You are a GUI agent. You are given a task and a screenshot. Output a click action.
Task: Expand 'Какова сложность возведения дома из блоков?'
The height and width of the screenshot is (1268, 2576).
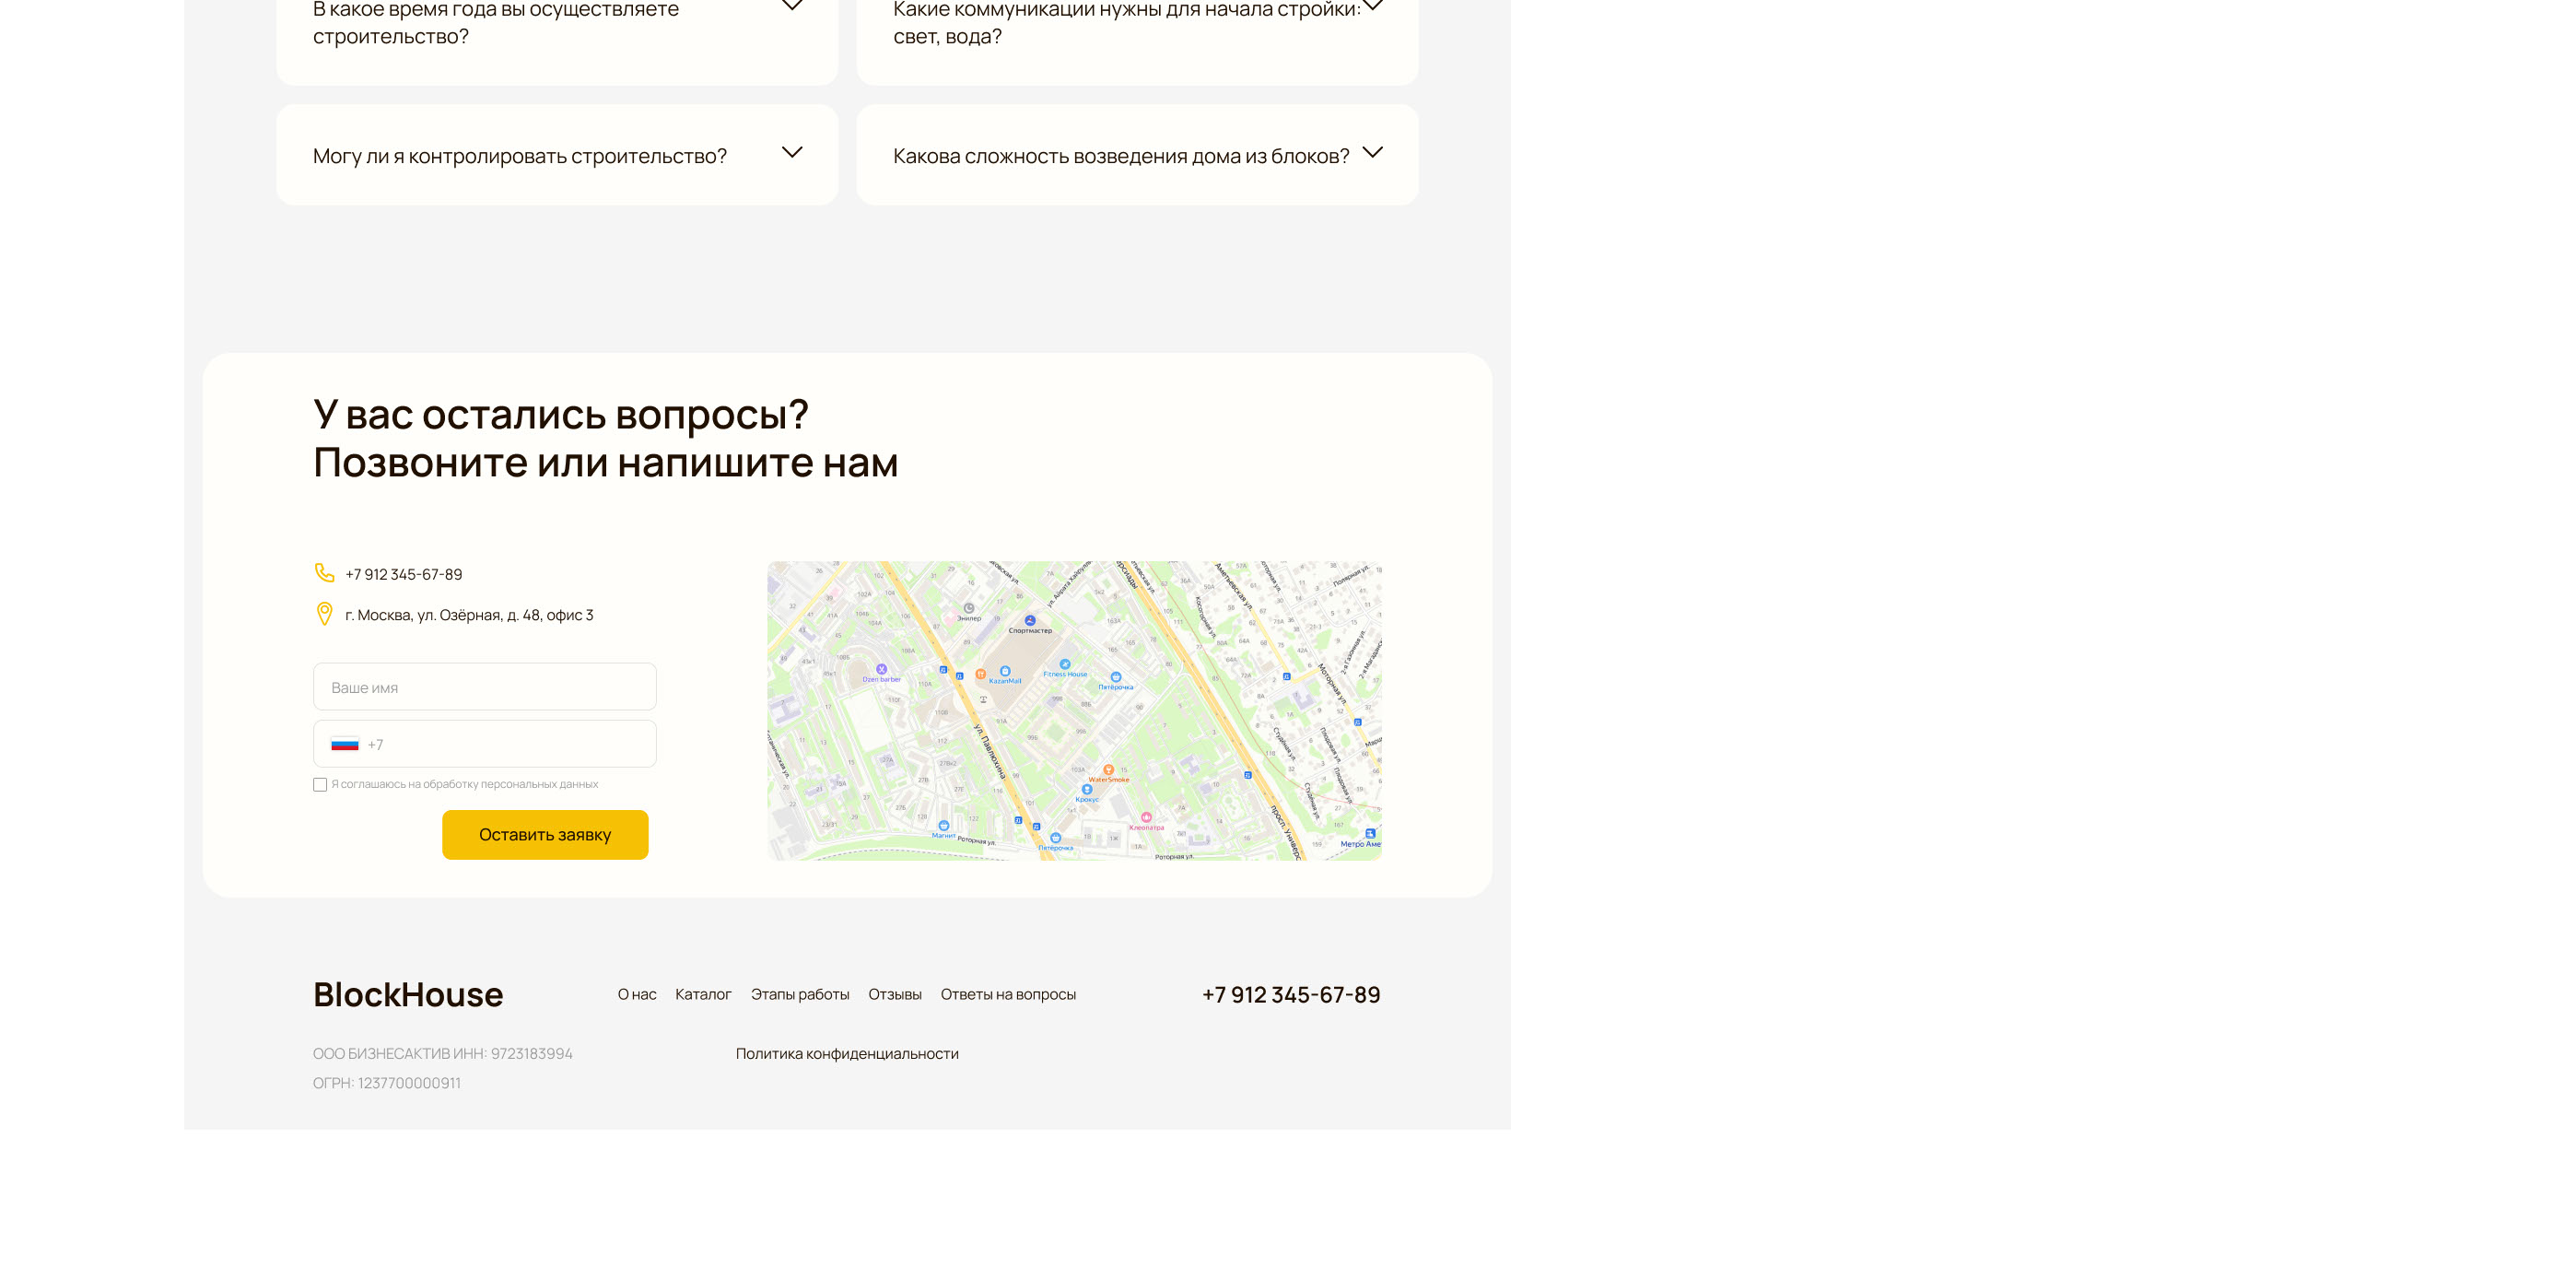(x=1372, y=153)
